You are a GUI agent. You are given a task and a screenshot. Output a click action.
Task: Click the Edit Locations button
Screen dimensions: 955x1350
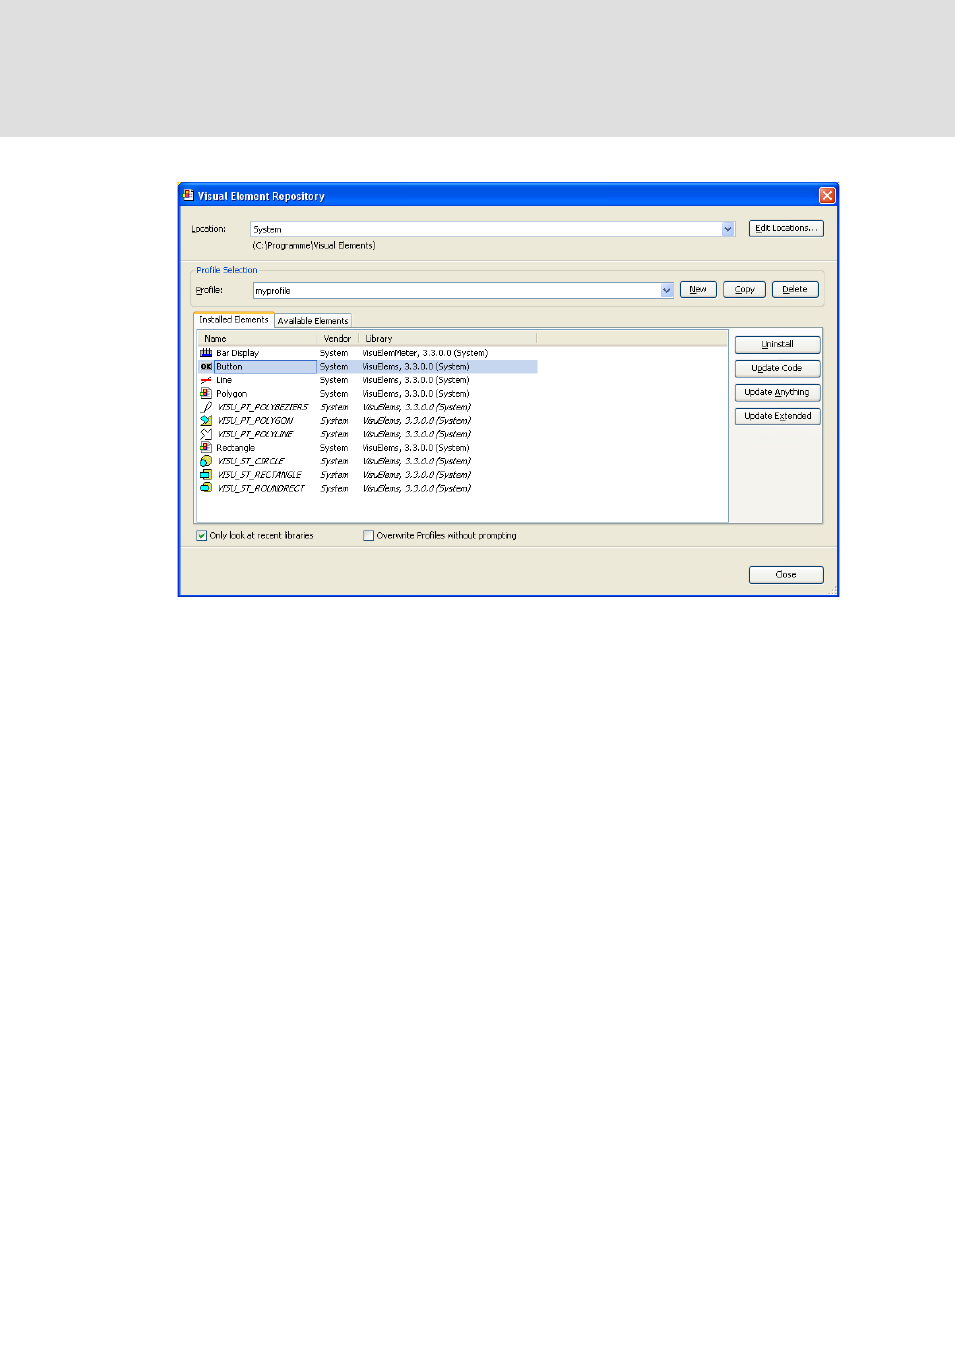point(786,228)
